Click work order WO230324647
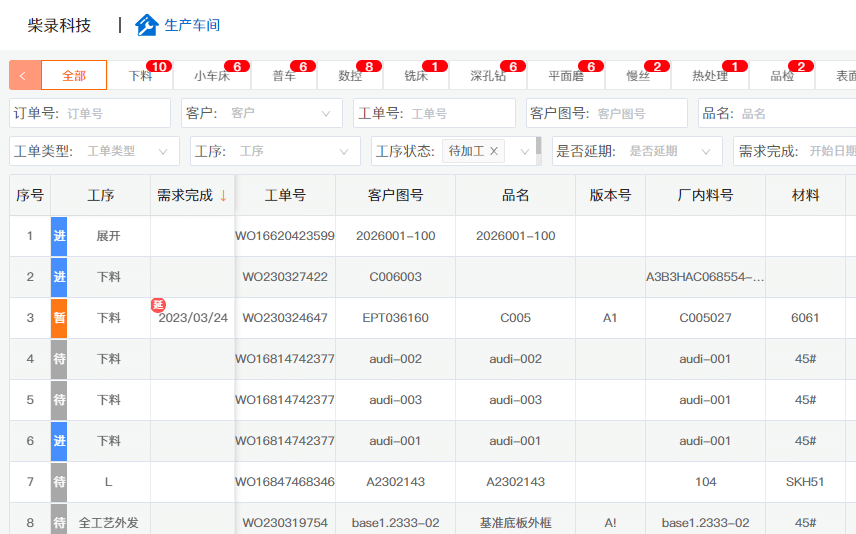 click(285, 318)
